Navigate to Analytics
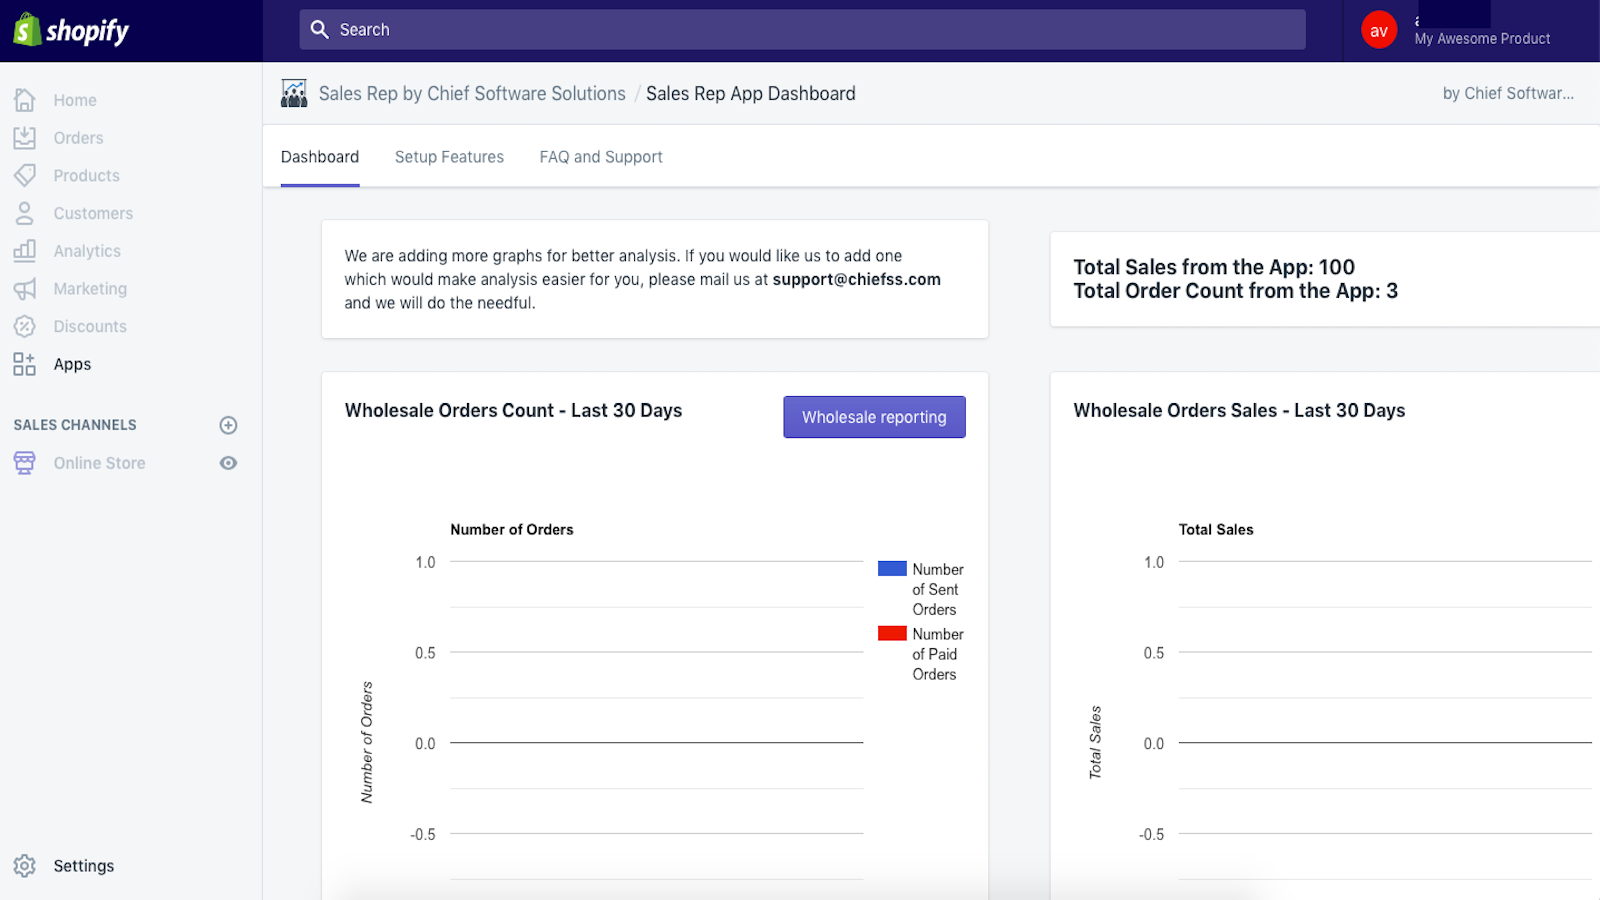 pos(87,251)
